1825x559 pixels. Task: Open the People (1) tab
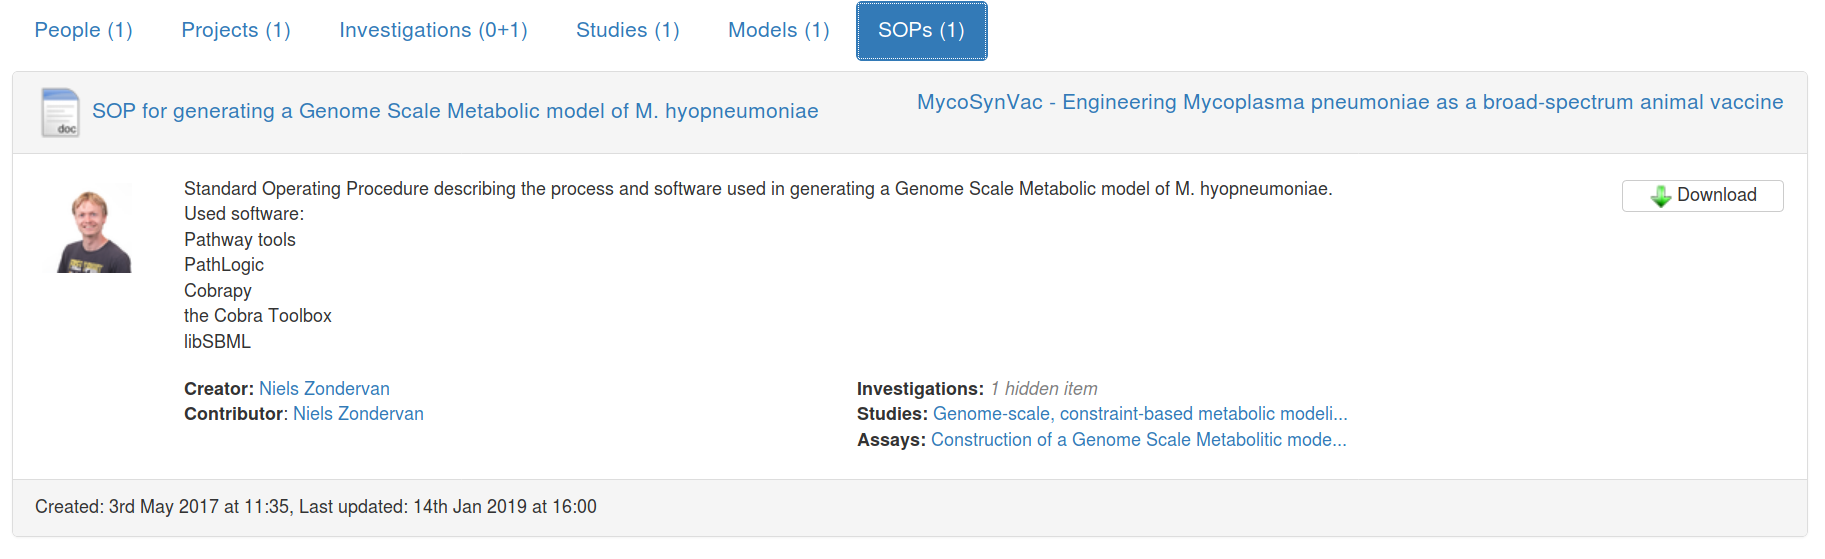[83, 30]
